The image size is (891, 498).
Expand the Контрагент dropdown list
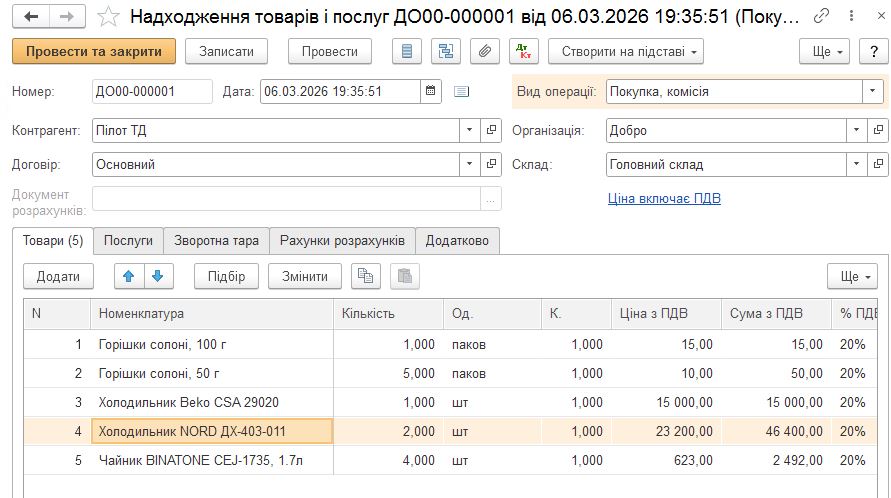point(470,130)
